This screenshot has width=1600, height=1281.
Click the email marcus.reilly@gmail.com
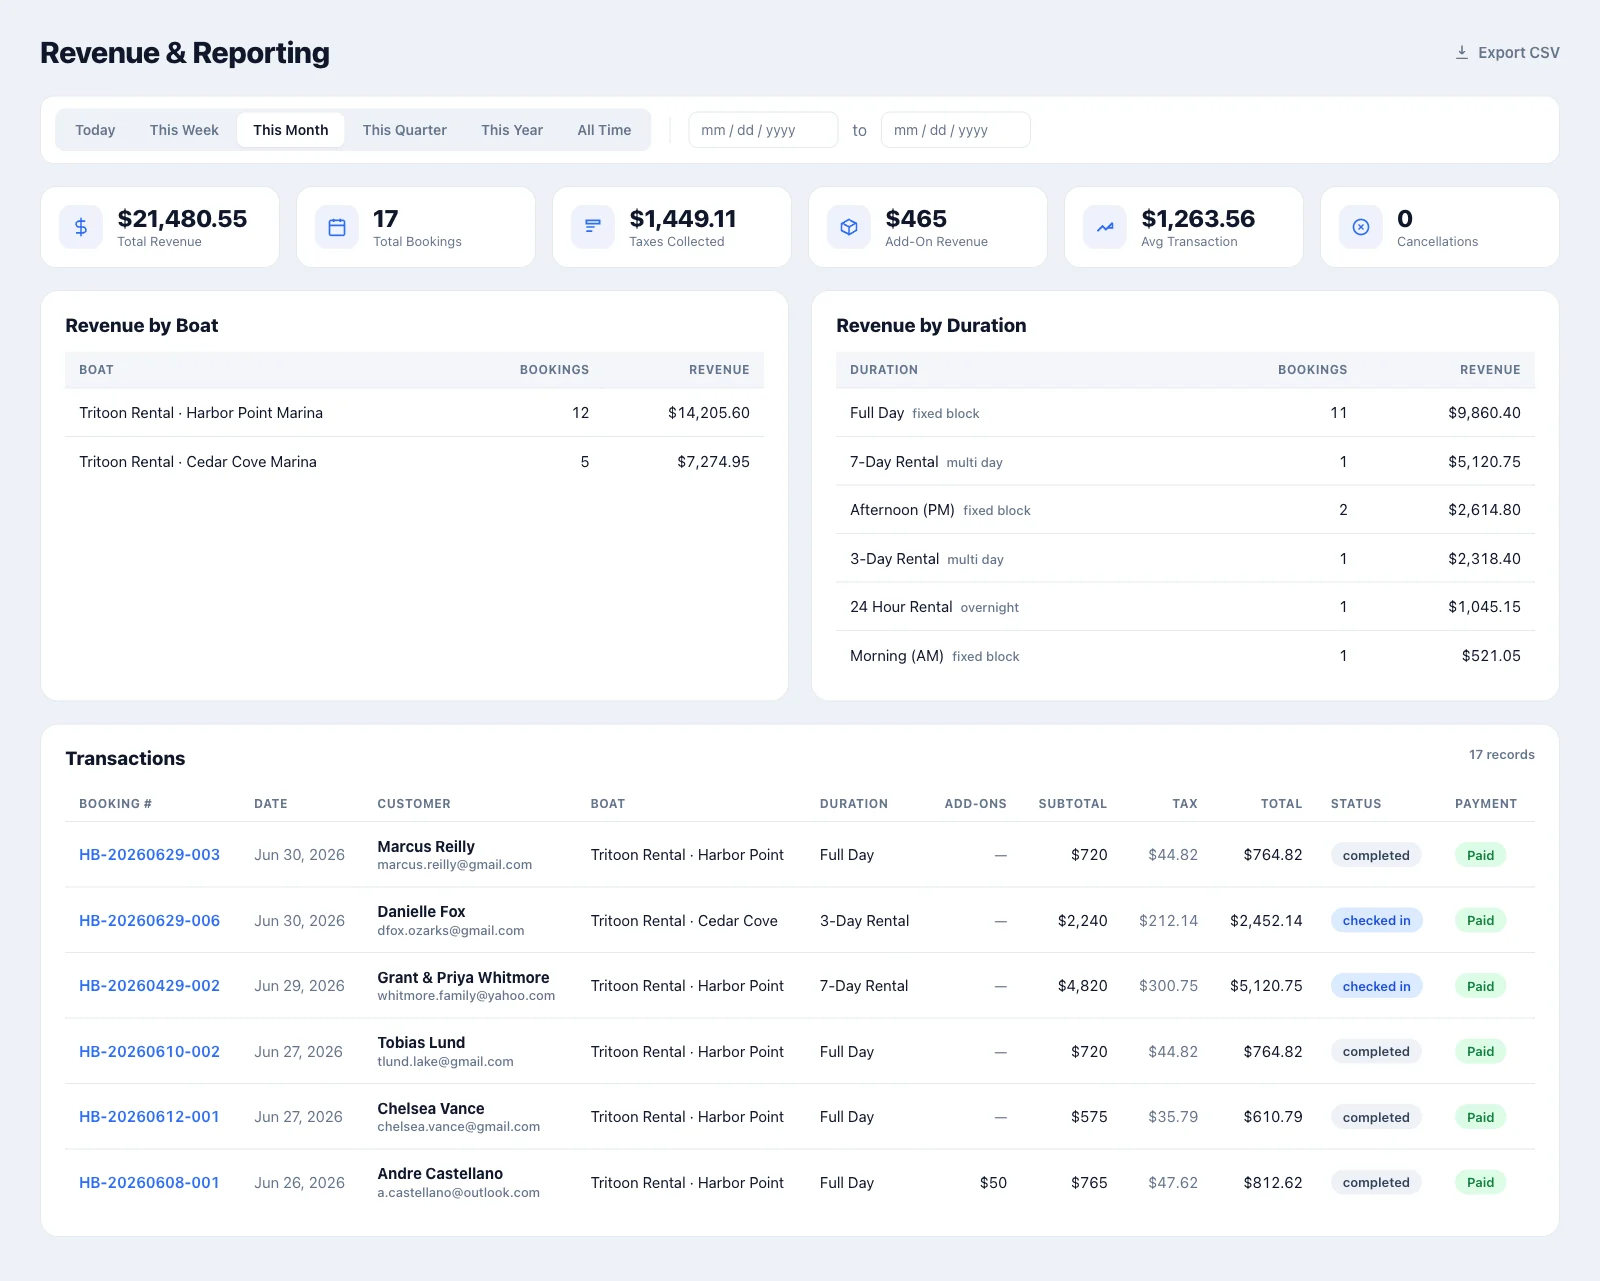pyautogui.click(x=454, y=865)
